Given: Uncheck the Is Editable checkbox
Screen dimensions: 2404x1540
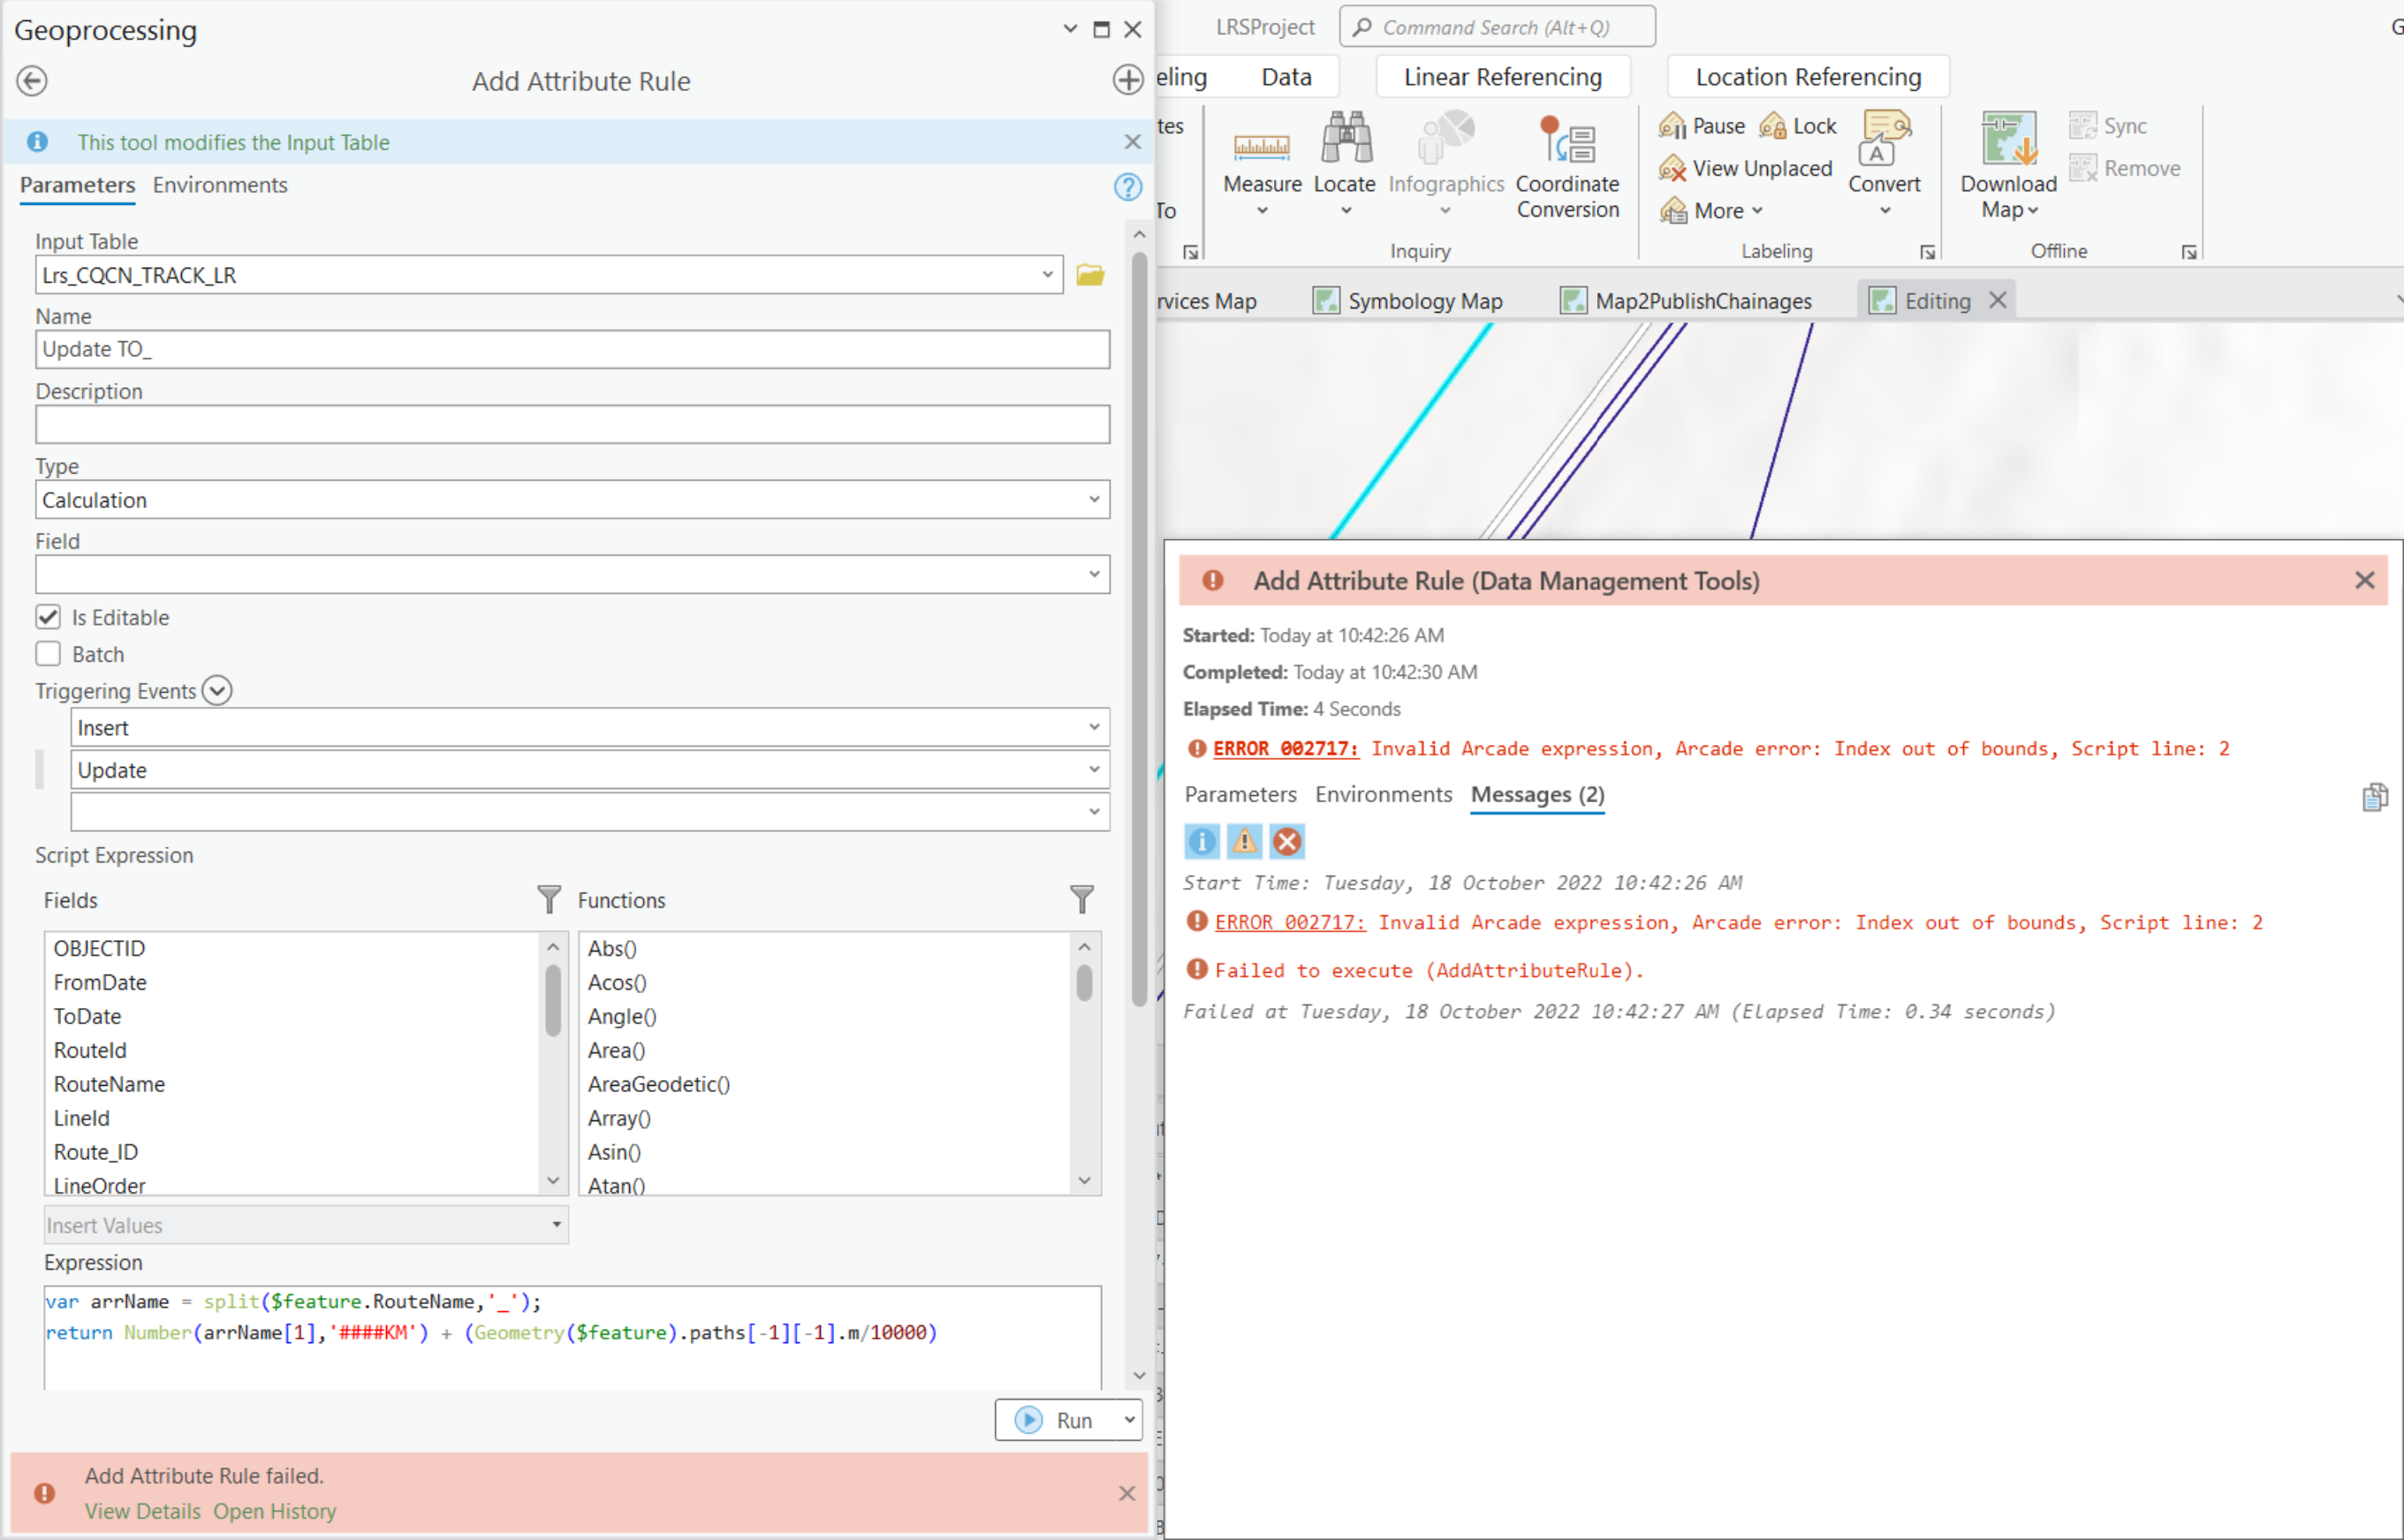Looking at the screenshot, I should click(x=48, y=616).
